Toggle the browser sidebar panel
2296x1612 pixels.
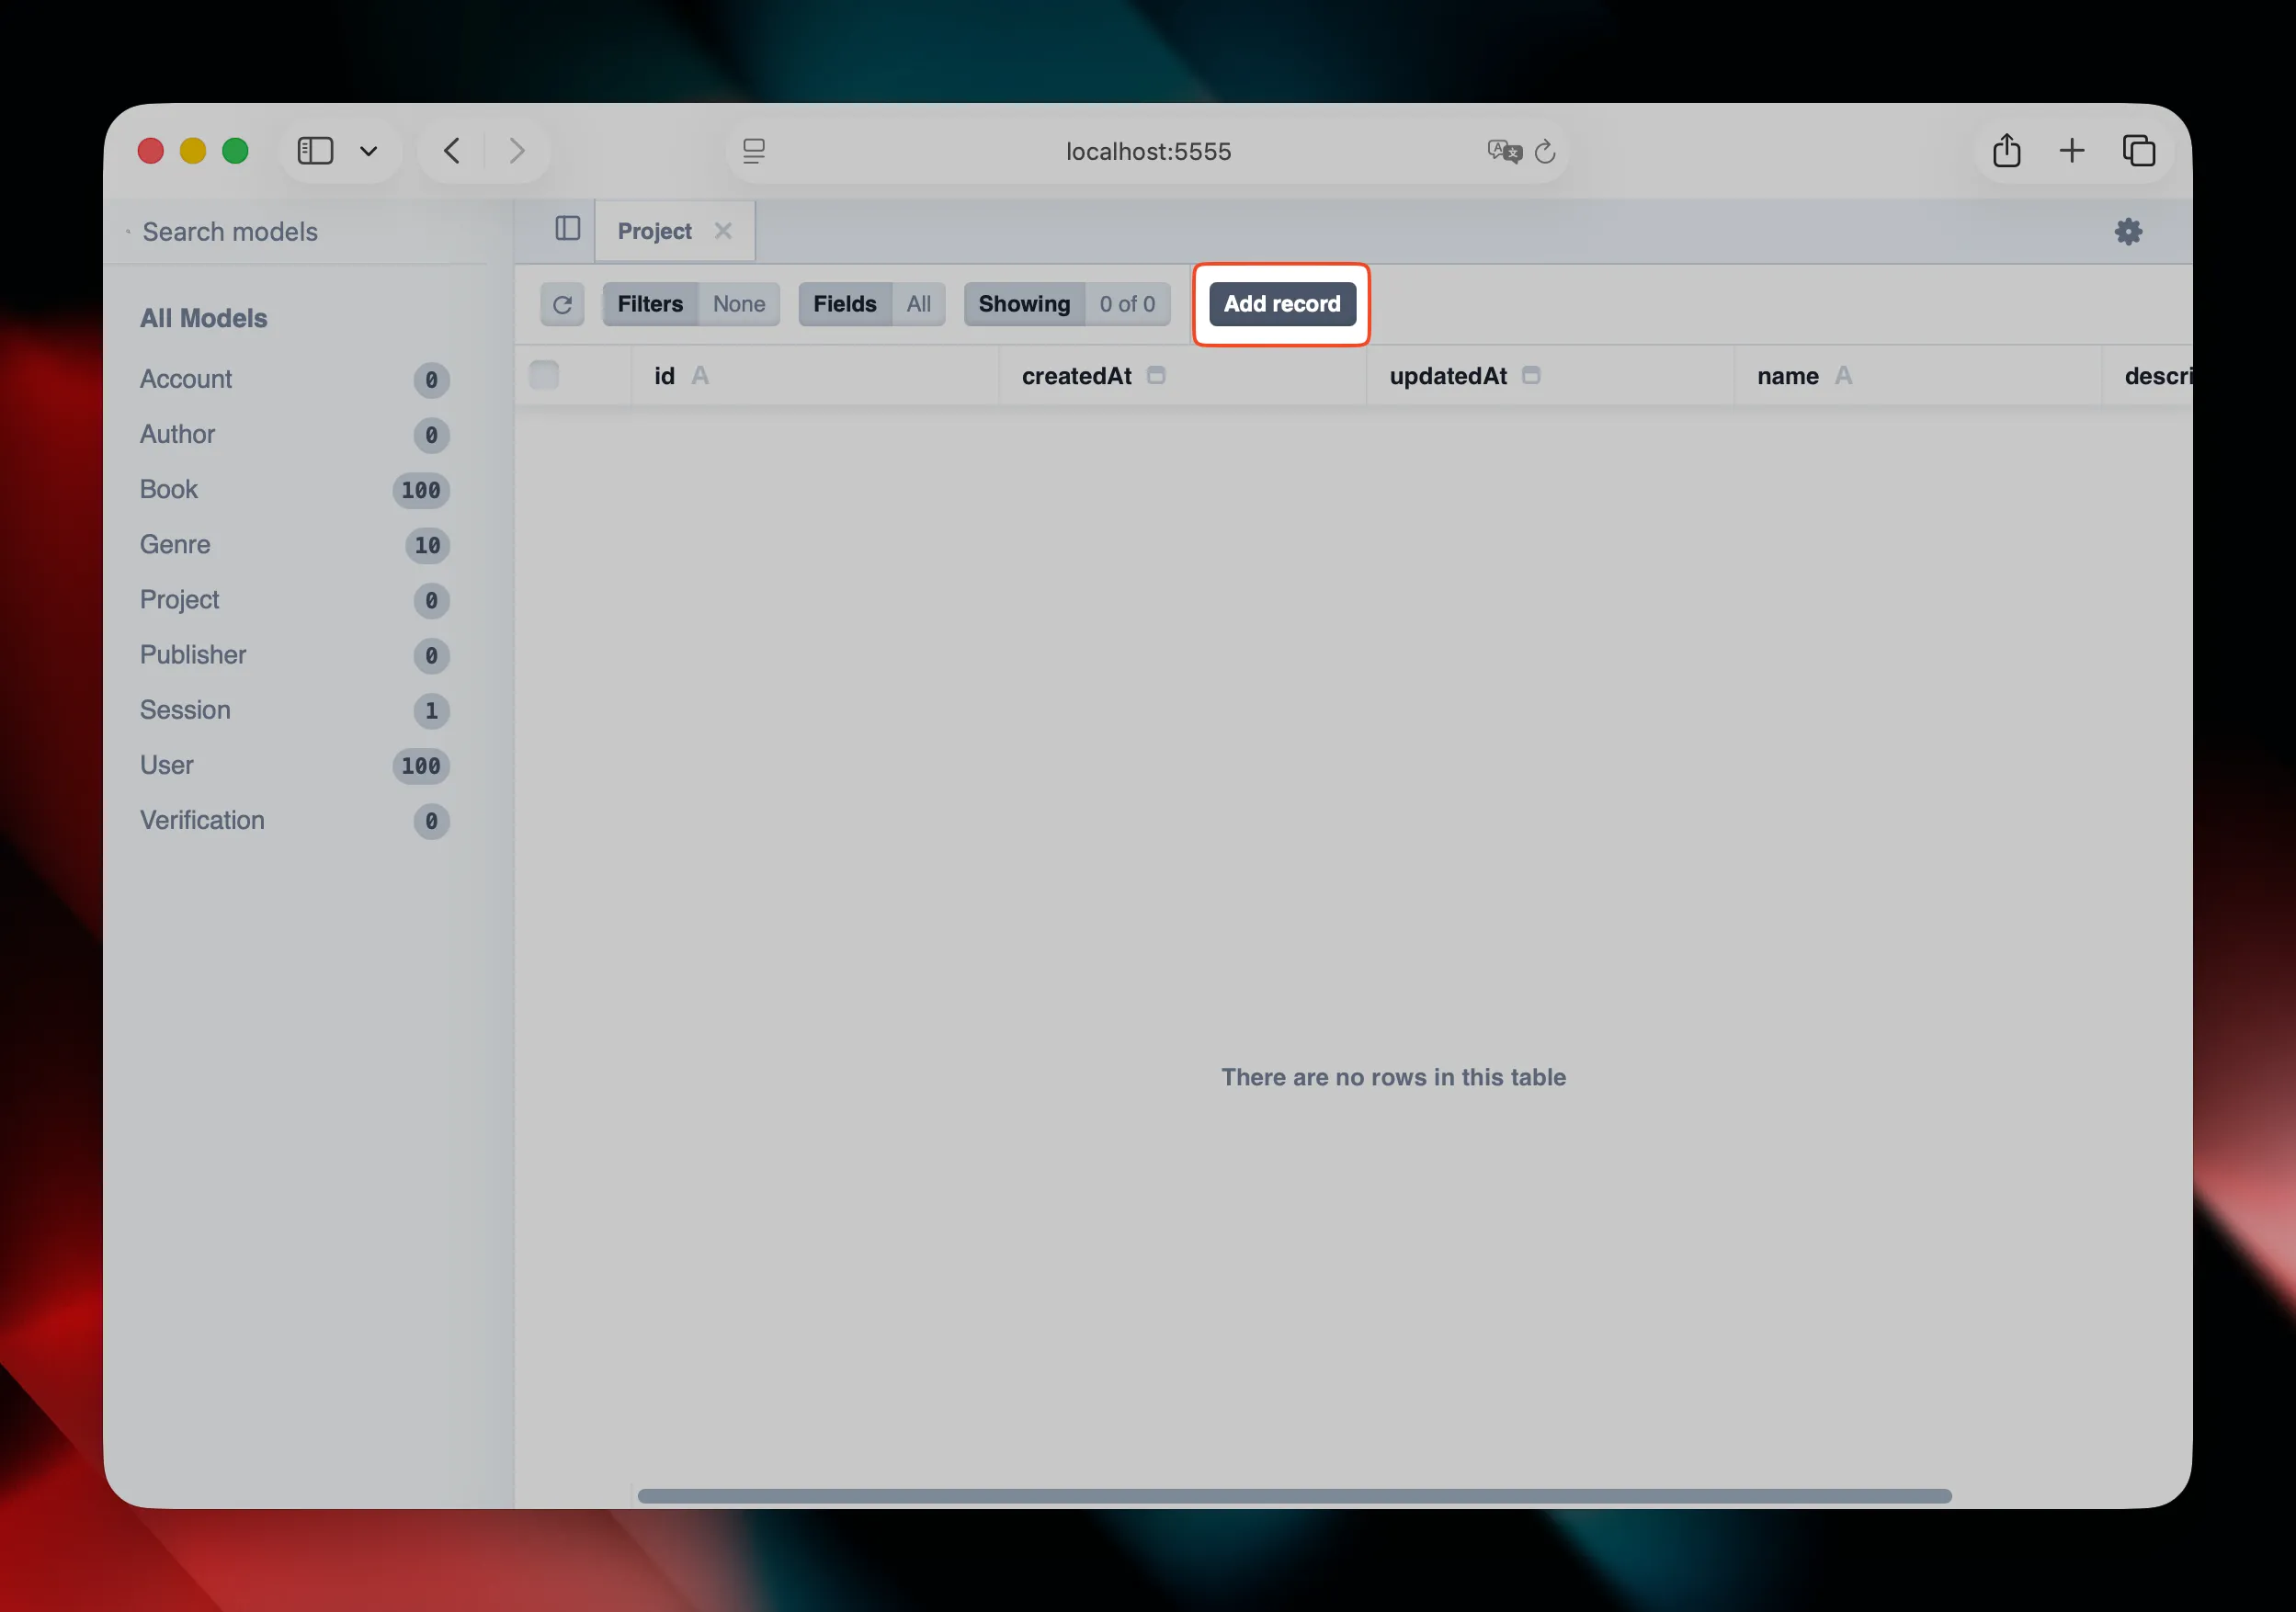coord(314,150)
